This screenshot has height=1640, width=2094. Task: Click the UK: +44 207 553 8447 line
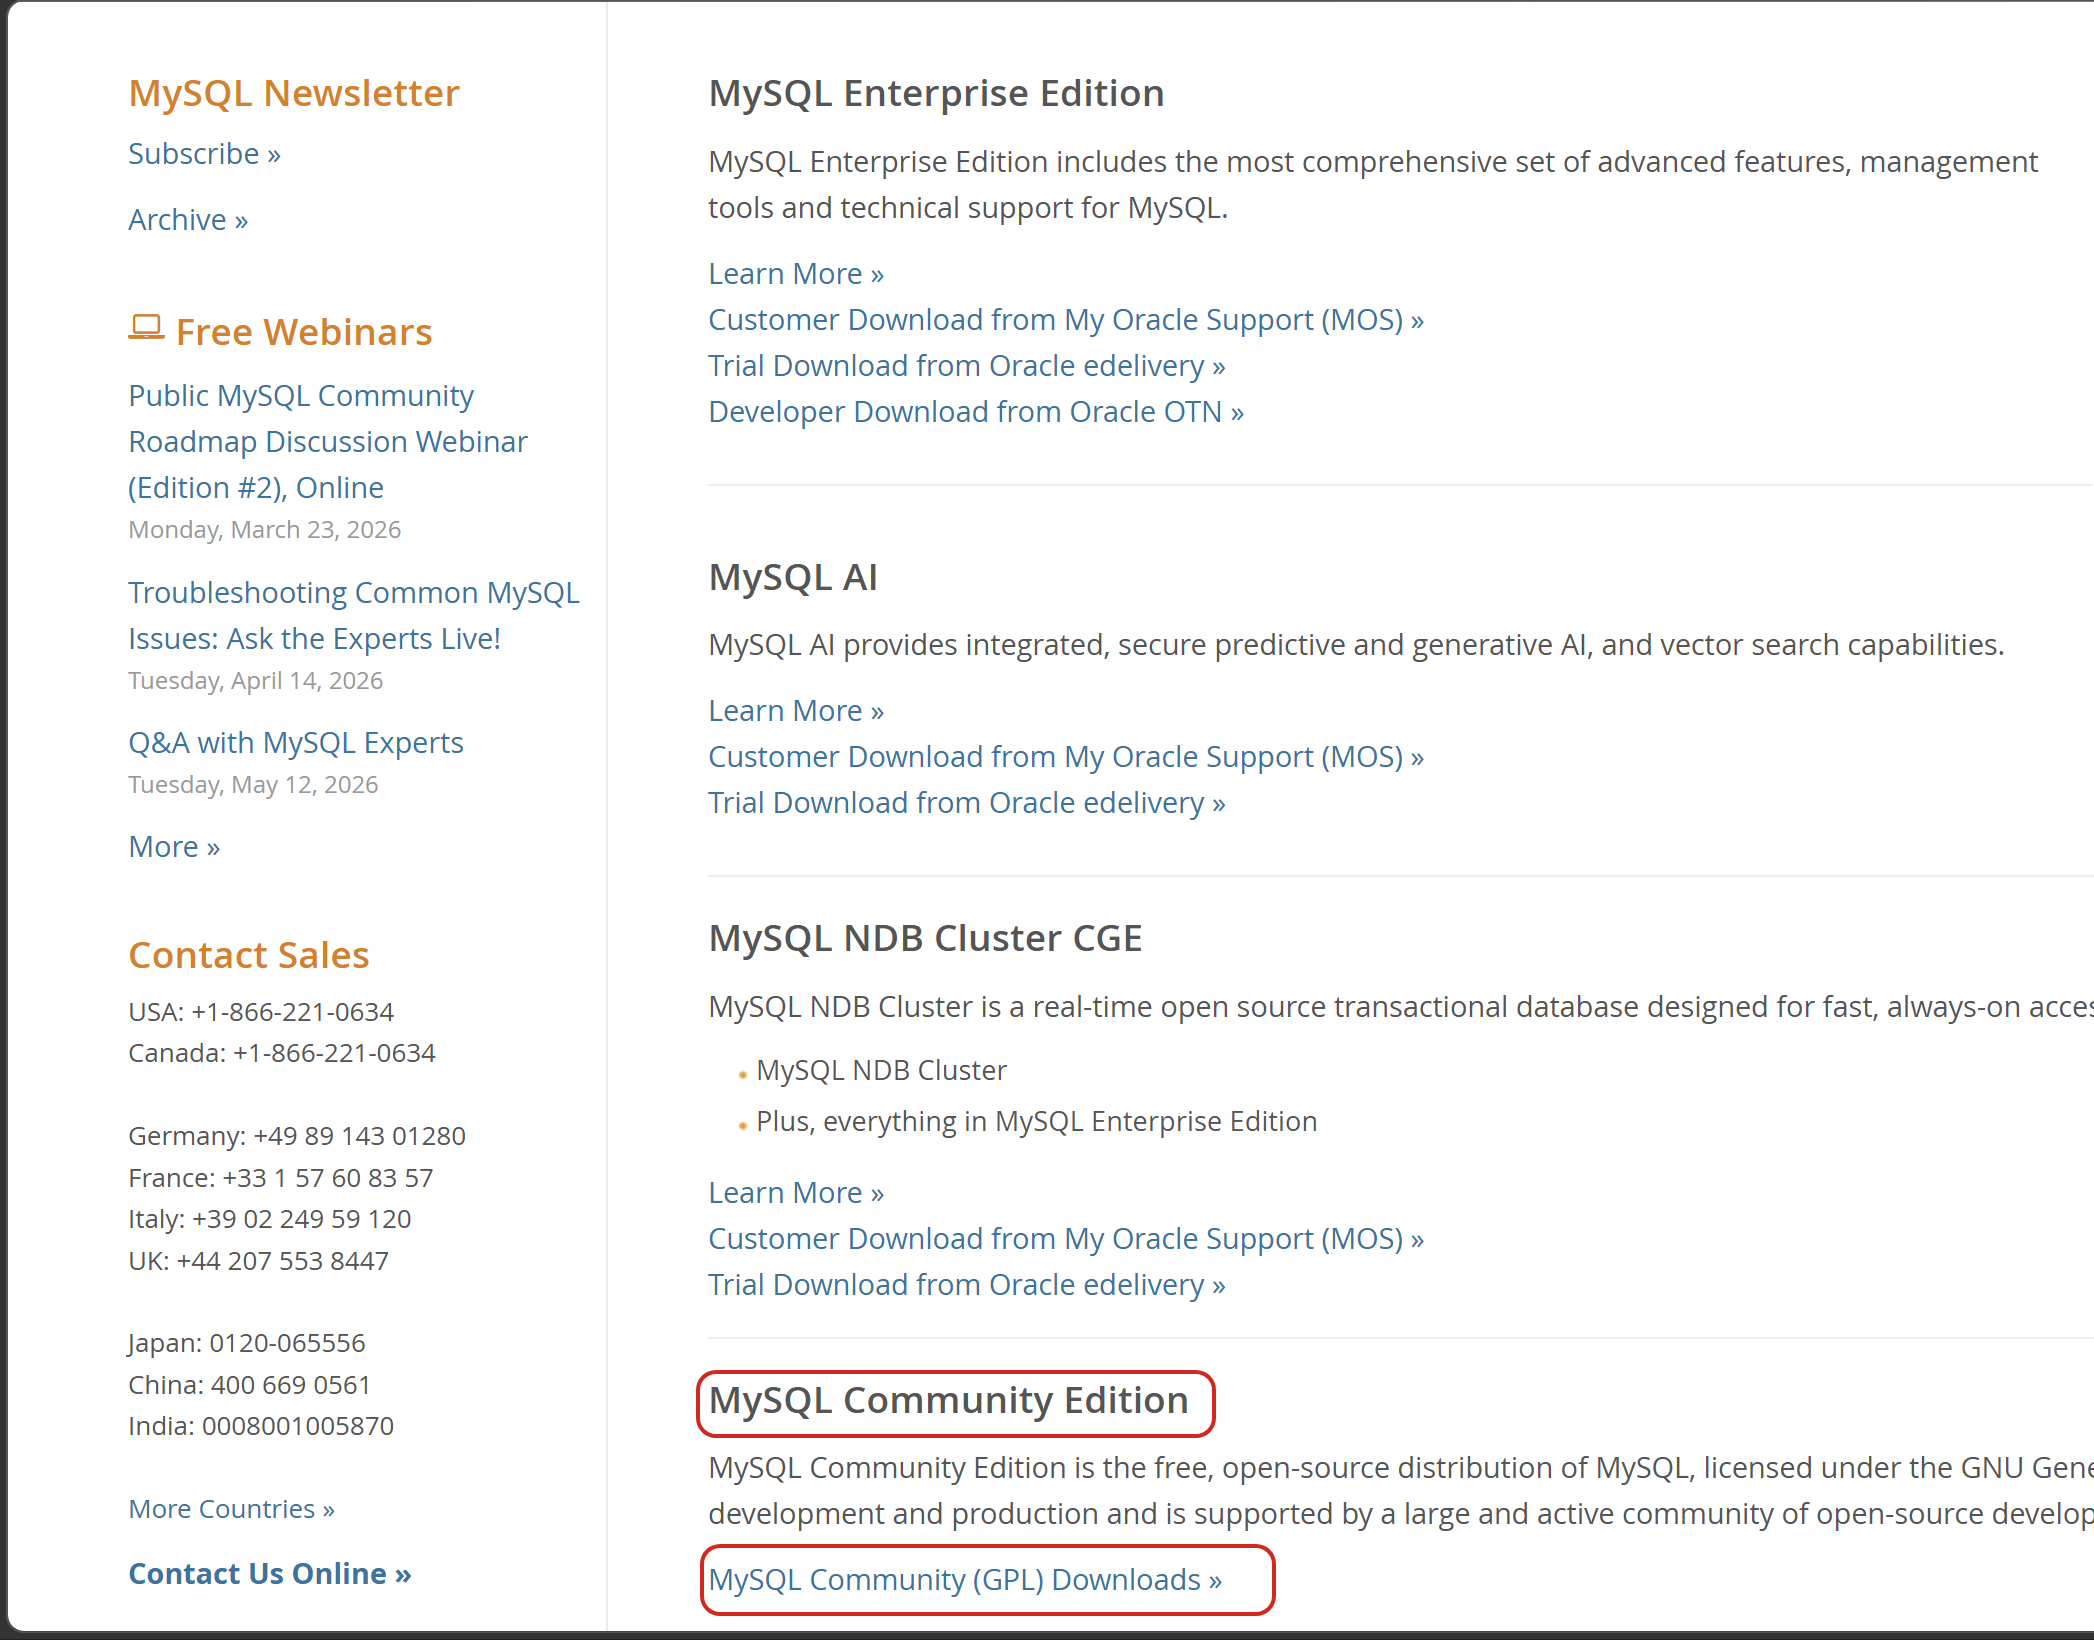point(258,1261)
